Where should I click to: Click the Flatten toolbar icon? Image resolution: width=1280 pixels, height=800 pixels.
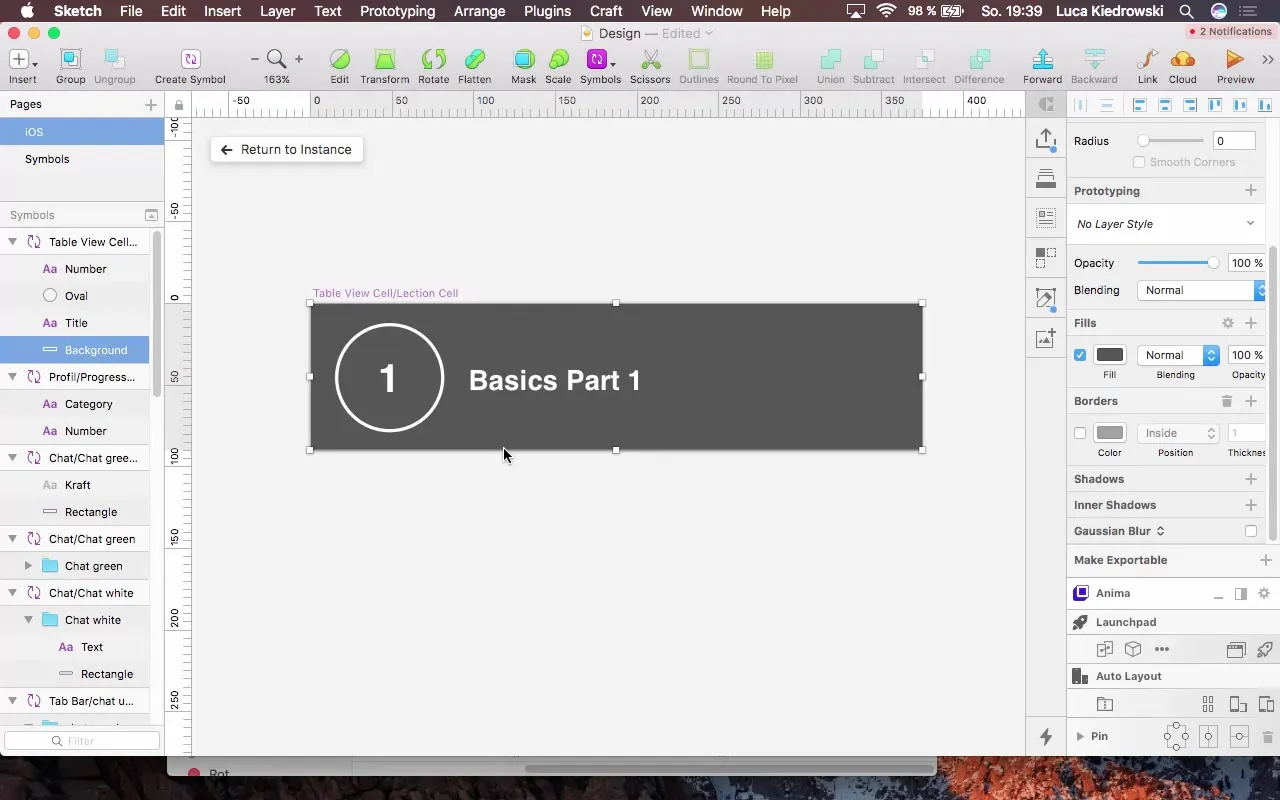pyautogui.click(x=475, y=65)
